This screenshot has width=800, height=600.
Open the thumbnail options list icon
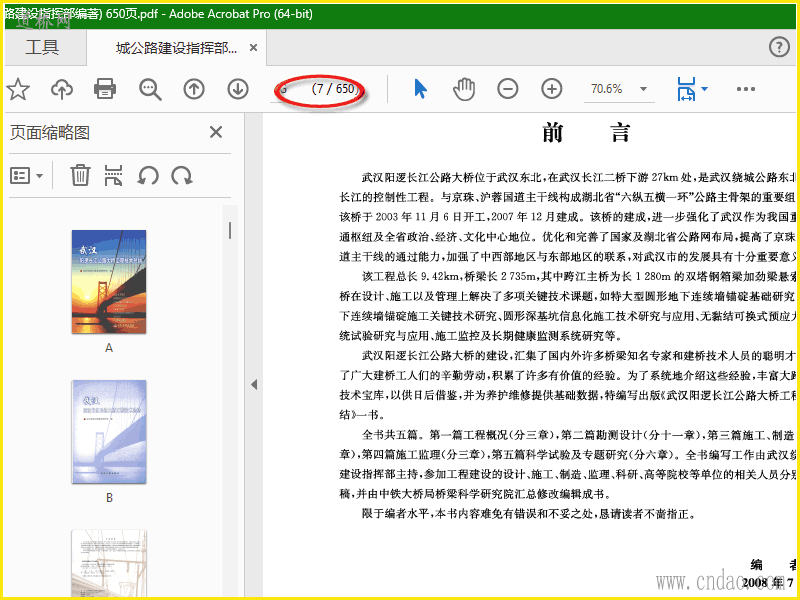tap(20, 176)
